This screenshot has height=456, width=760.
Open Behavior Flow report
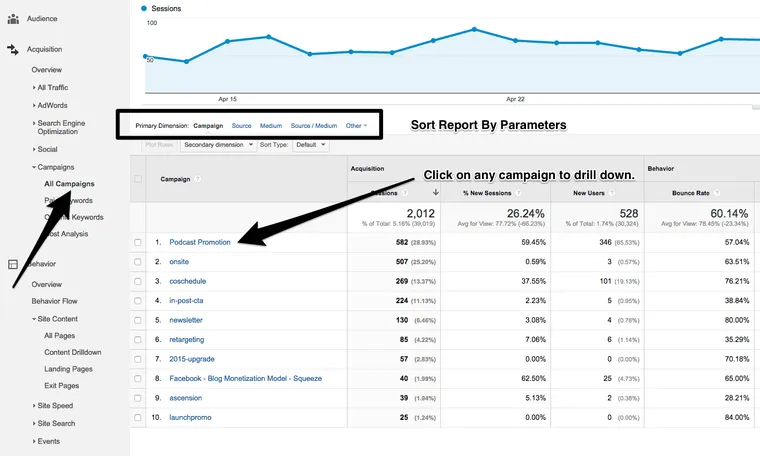tap(54, 301)
